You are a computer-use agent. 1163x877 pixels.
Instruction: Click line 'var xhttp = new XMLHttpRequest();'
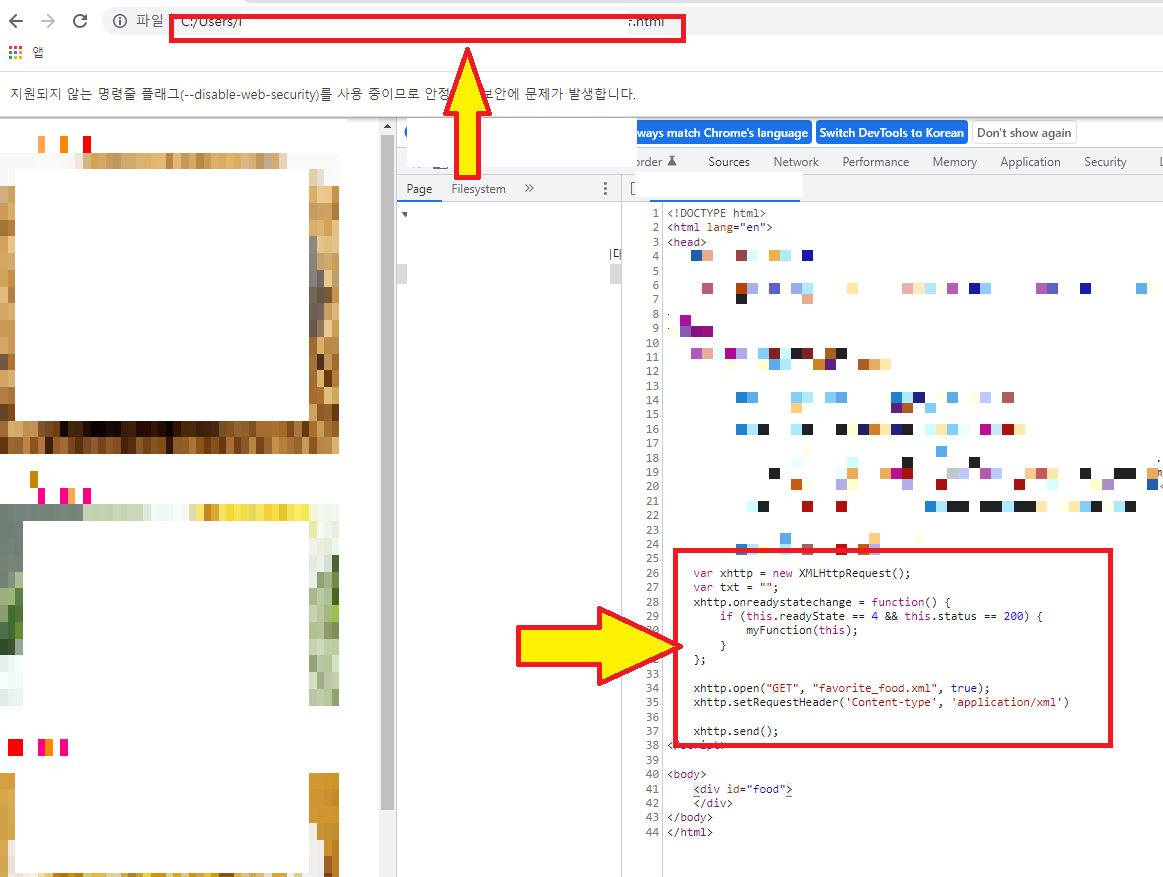[x=801, y=573]
